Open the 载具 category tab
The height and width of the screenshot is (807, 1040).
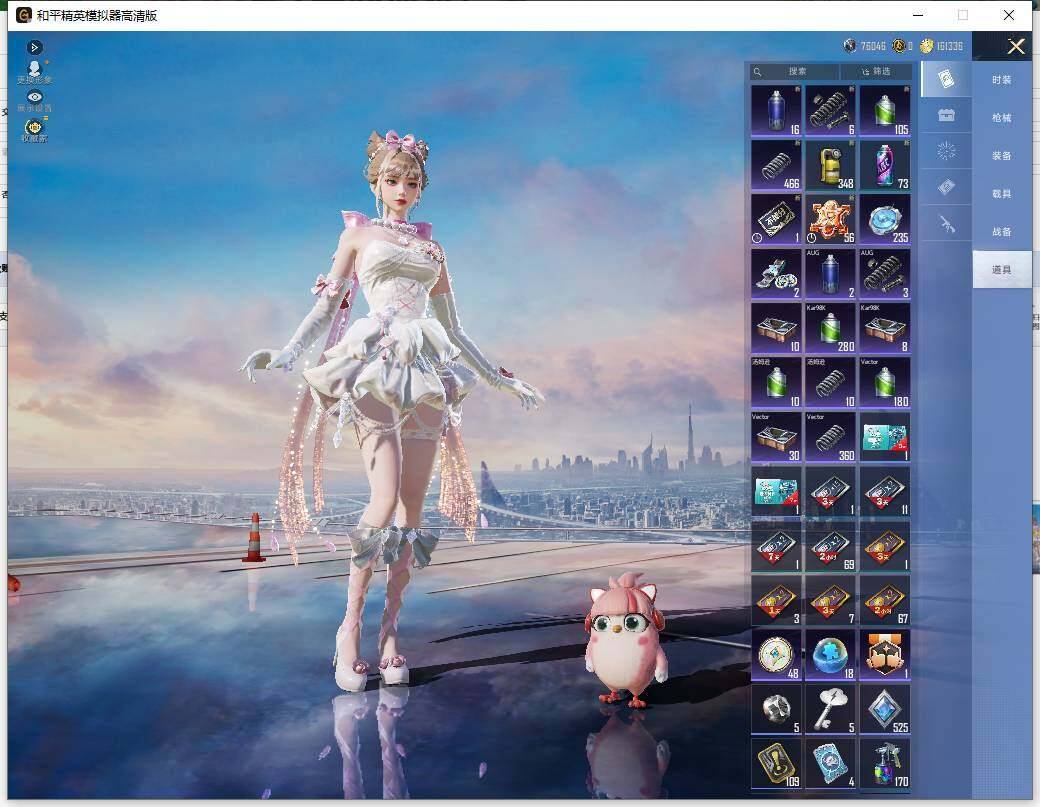point(1002,194)
